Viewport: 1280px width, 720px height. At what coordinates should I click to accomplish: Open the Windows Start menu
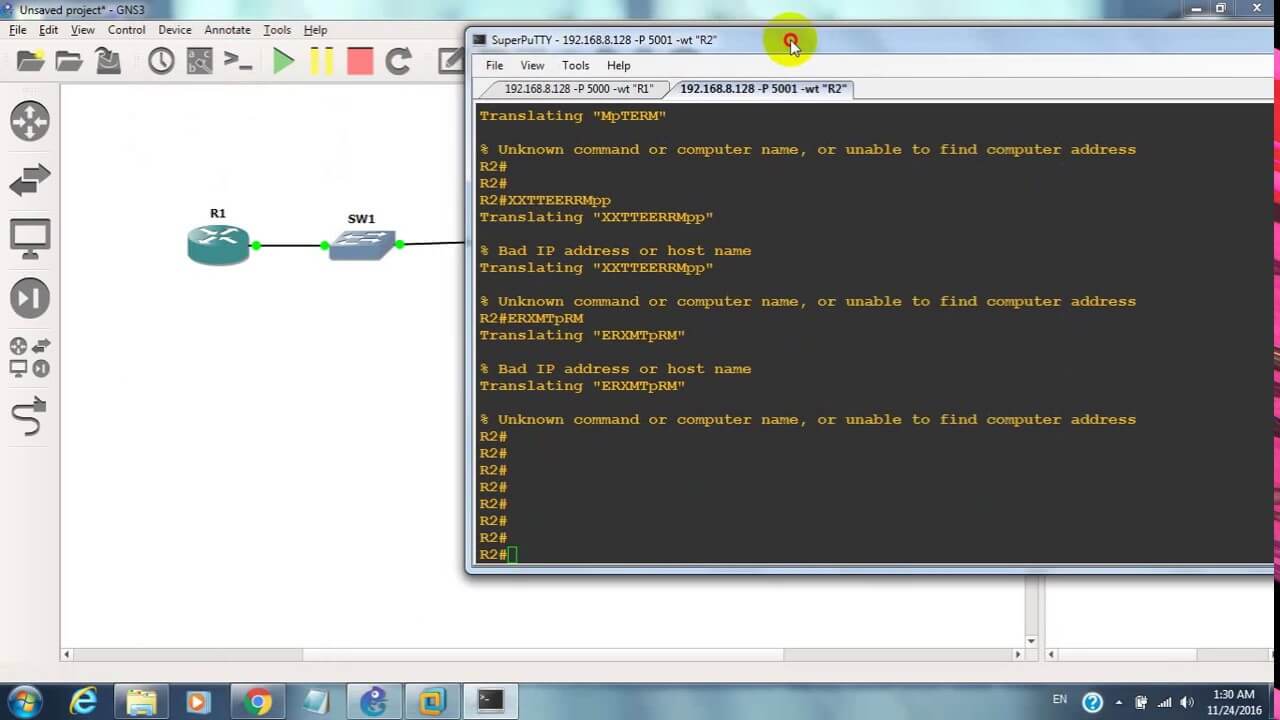coord(24,701)
